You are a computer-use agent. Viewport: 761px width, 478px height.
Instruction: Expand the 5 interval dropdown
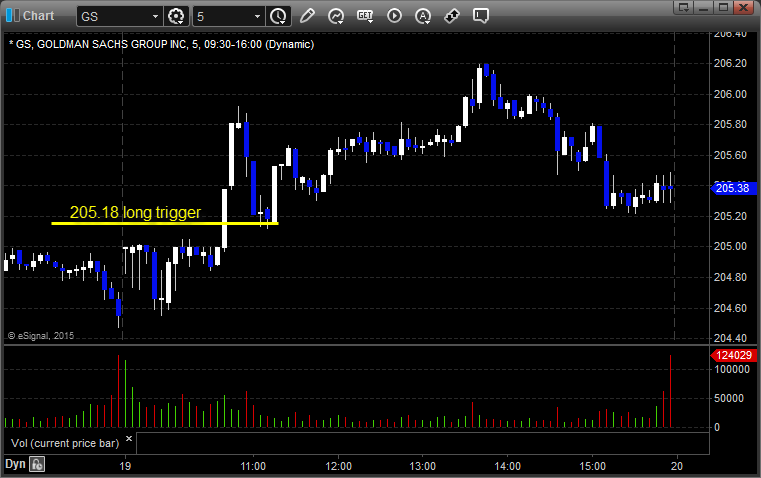coord(258,16)
